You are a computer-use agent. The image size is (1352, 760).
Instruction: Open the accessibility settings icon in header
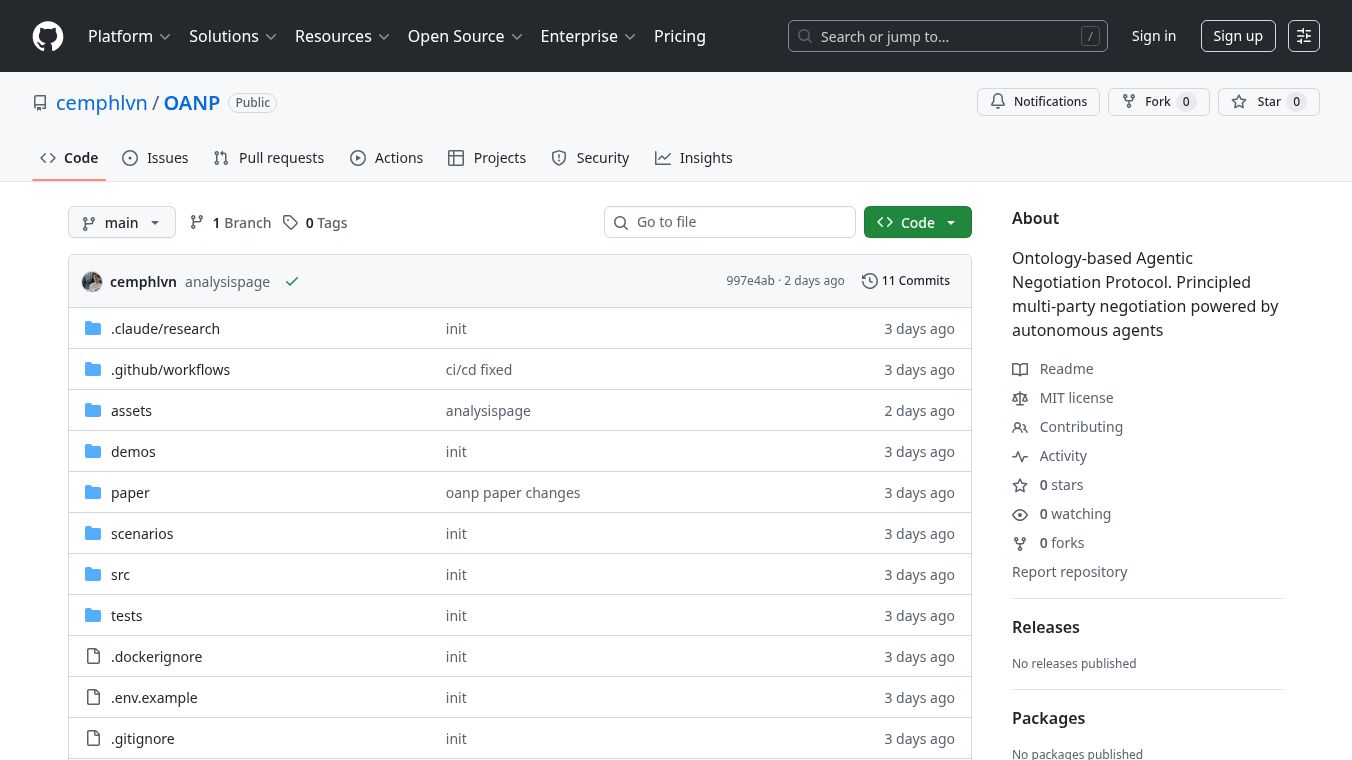(x=1303, y=36)
